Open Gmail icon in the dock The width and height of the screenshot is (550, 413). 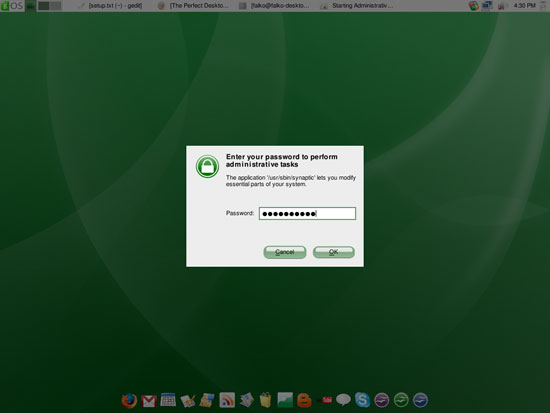click(149, 401)
